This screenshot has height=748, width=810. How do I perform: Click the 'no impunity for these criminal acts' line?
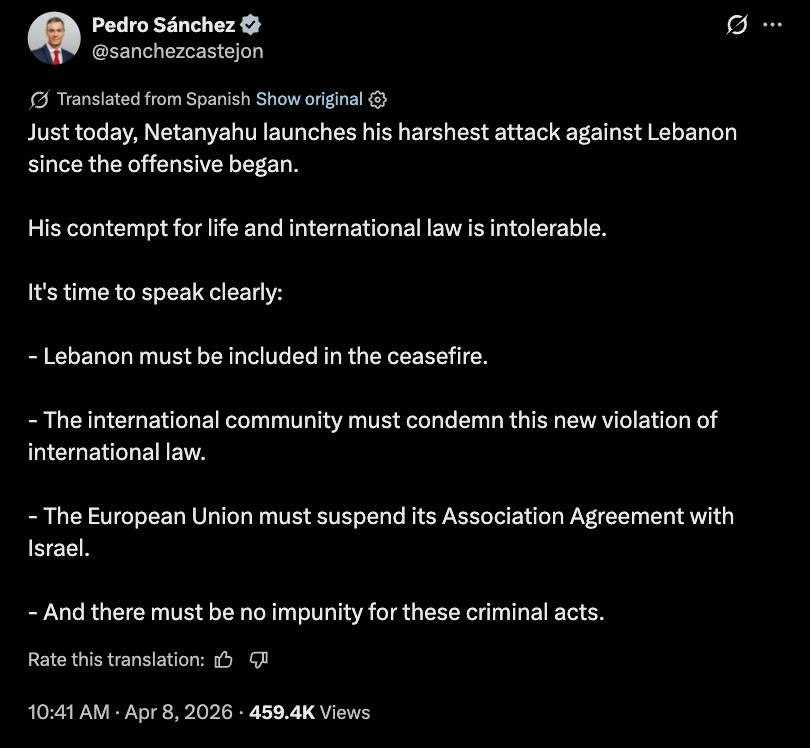(316, 612)
